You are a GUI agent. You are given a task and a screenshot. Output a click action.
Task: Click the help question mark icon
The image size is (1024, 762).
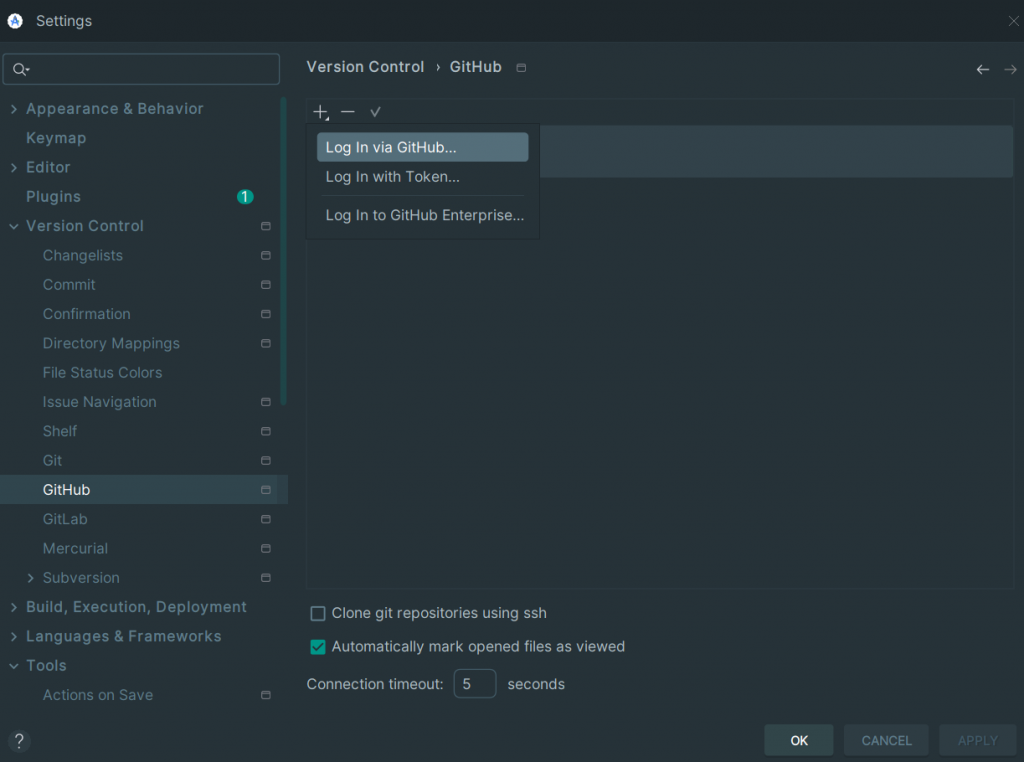pos(19,740)
